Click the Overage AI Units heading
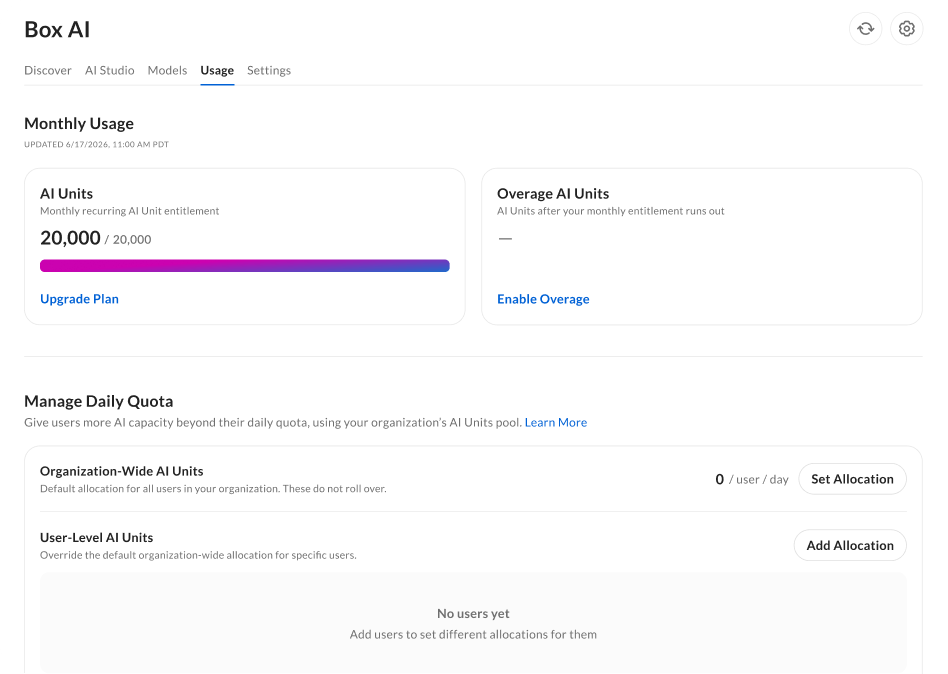 pyautogui.click(x=553, y=193)
